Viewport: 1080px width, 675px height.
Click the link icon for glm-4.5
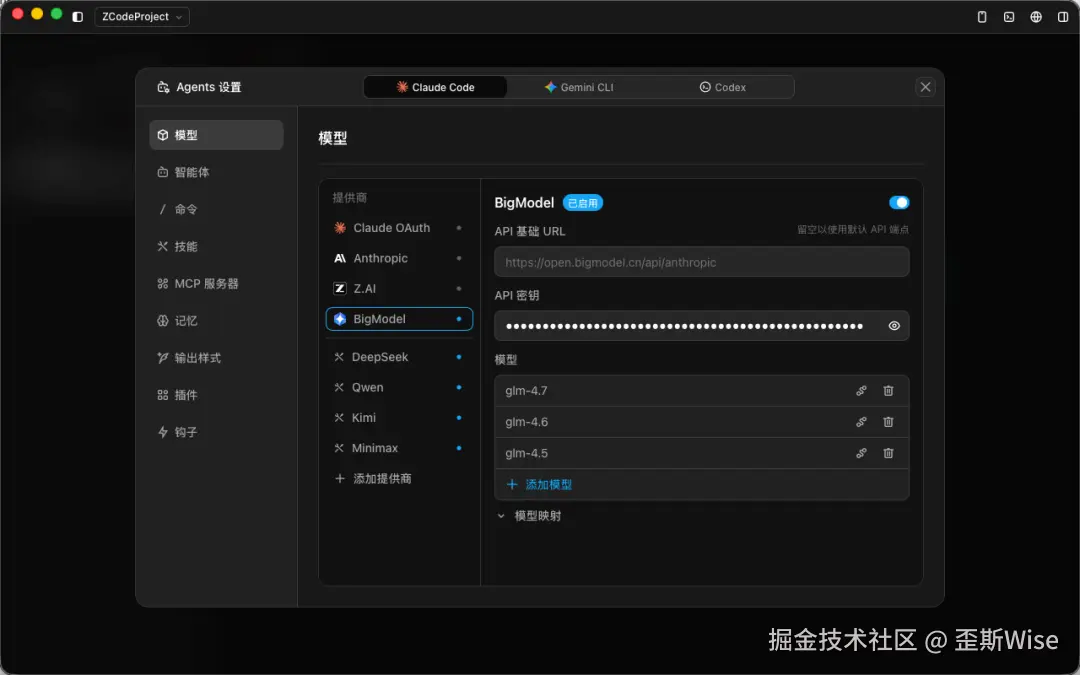coord(861,453)
